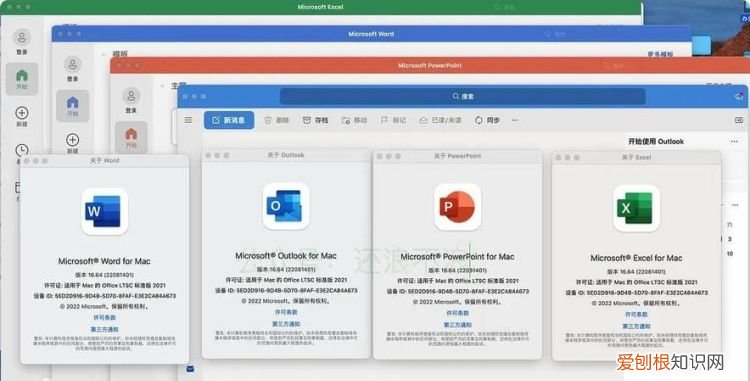This screenshot has width=750, height=381.
Task: Click 新消息 to compose in Outlook
Action: (x=229, y=120)
